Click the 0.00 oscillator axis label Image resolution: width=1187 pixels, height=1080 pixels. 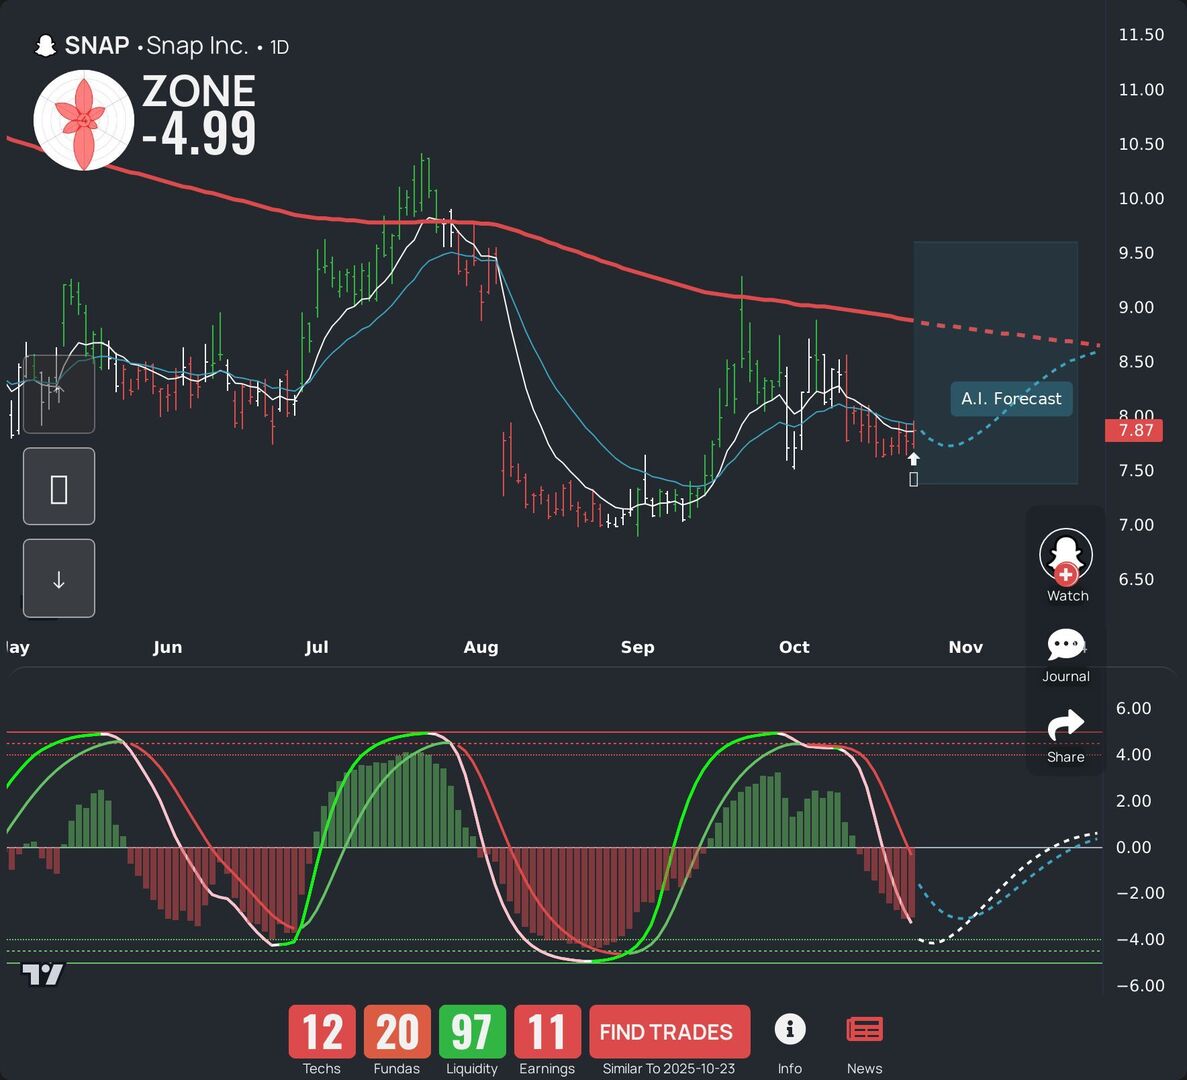pos(1134,847)
